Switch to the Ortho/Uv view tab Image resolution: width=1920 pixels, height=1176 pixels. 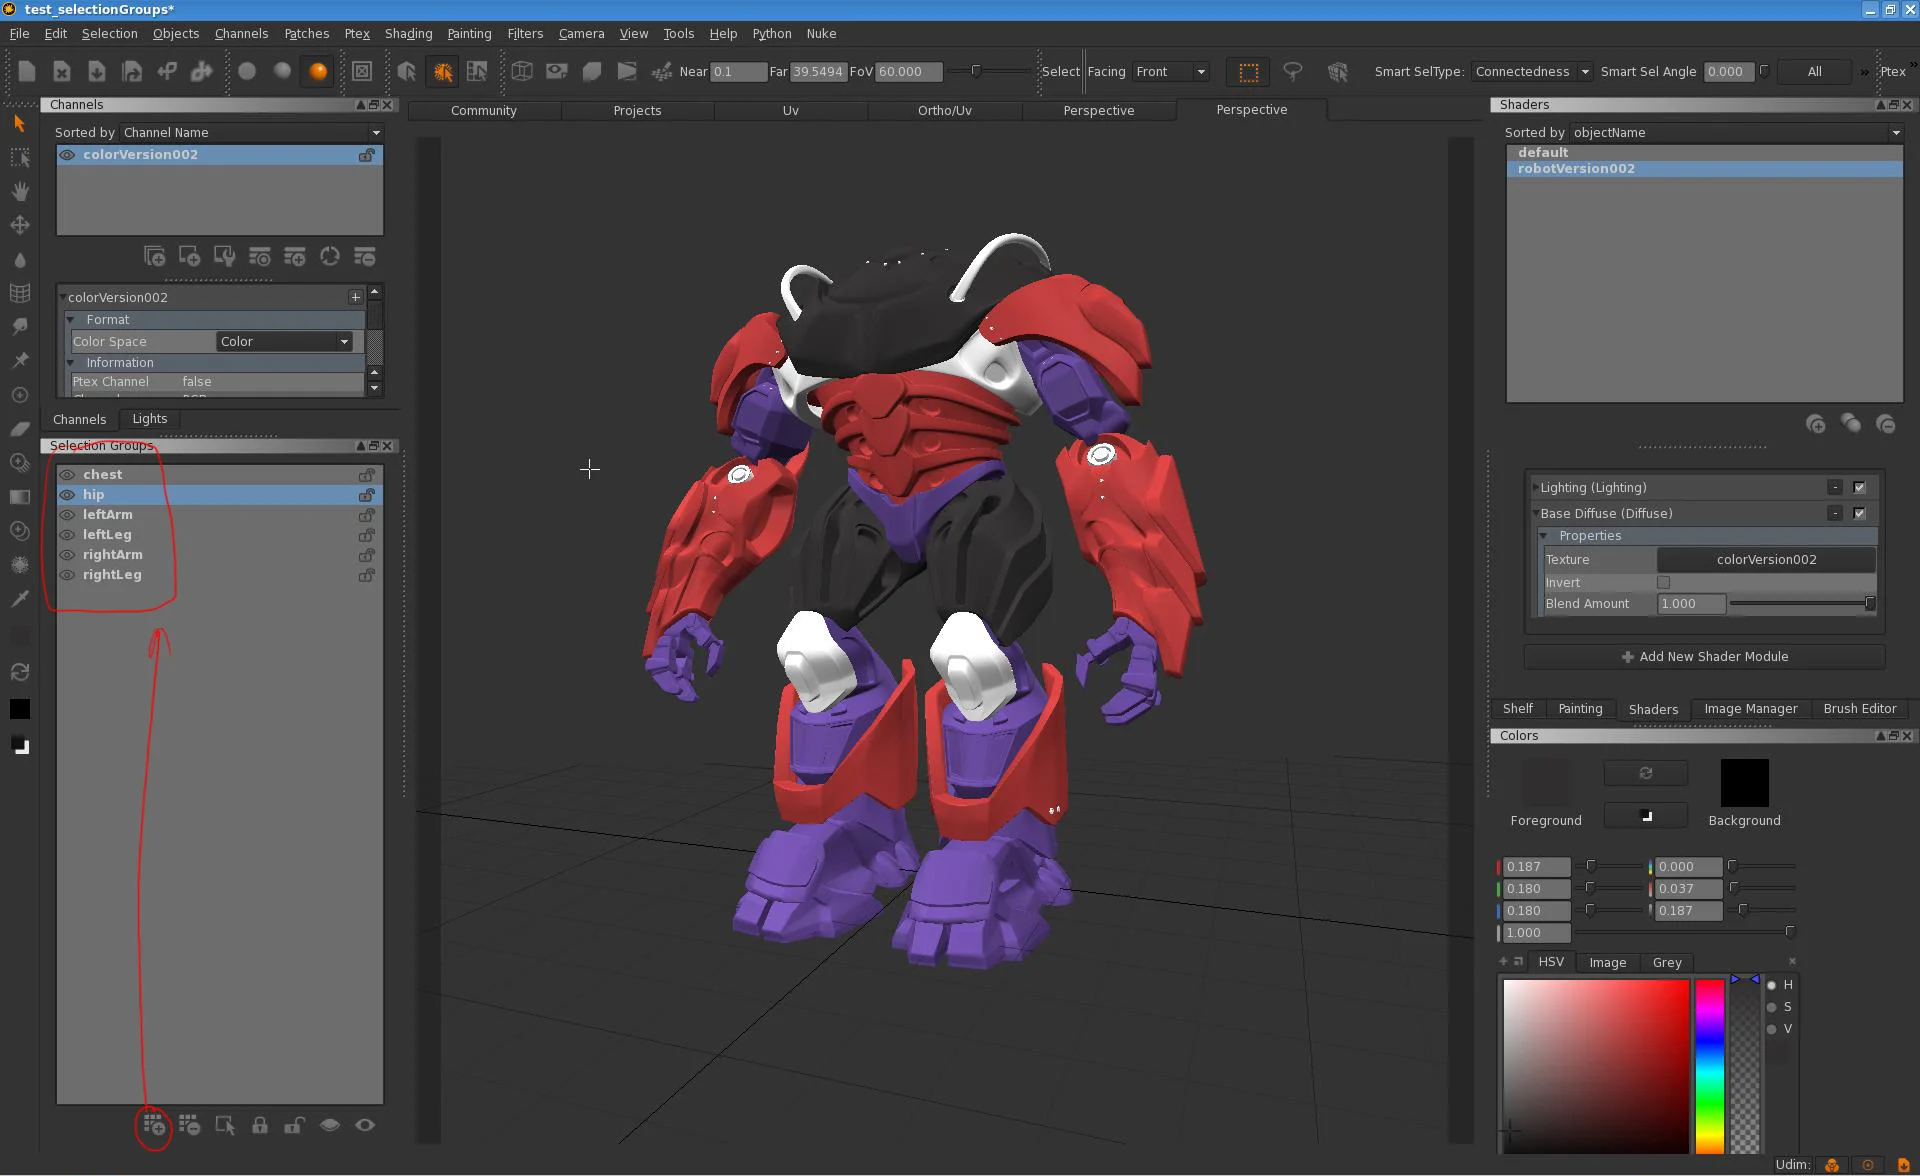coord(944,111)
